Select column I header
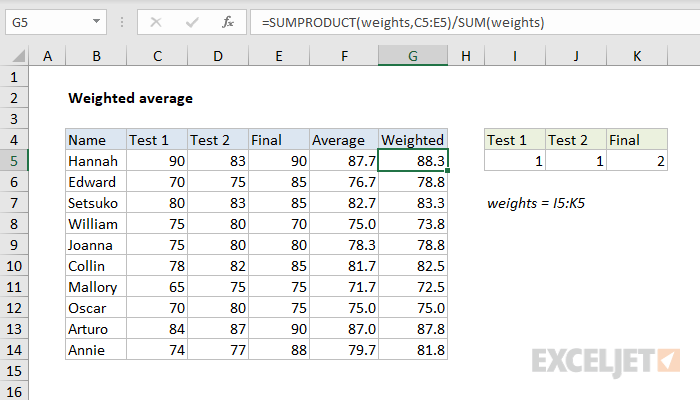The width and height of the screenshot is (700, 400). click(x=515, y=56)
